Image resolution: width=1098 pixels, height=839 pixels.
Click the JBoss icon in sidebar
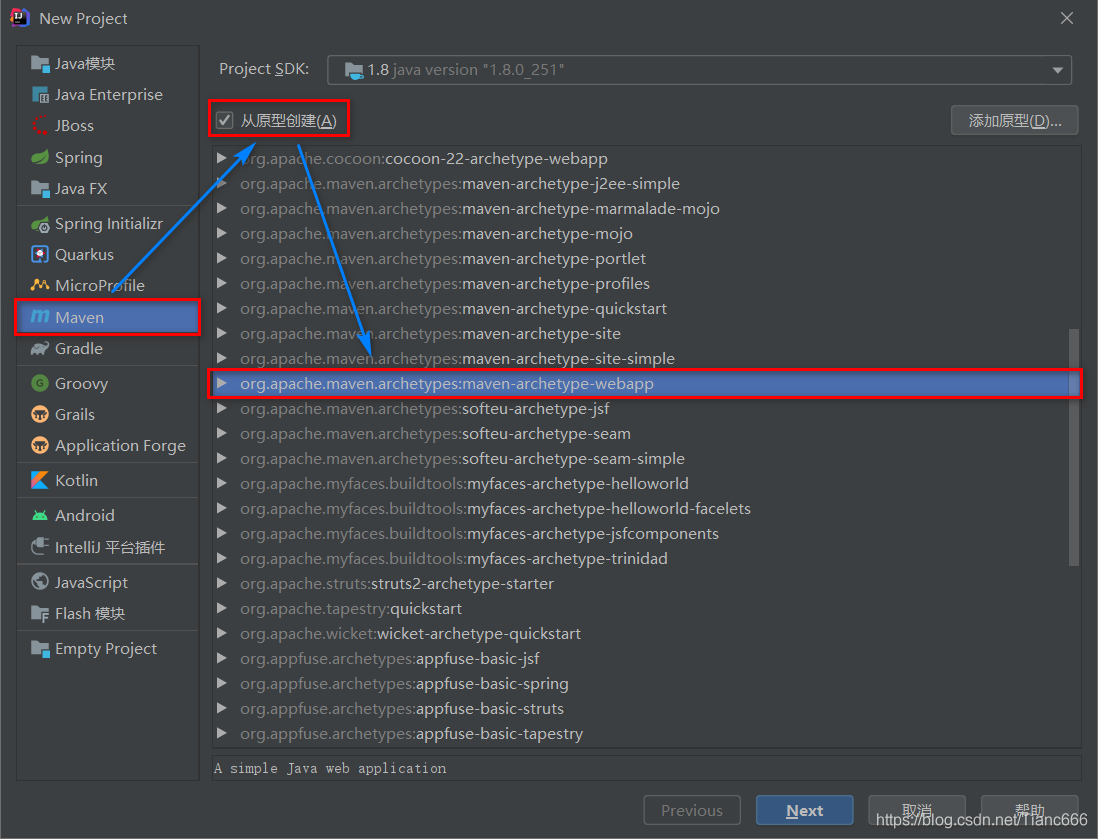[x=40, y=125]
